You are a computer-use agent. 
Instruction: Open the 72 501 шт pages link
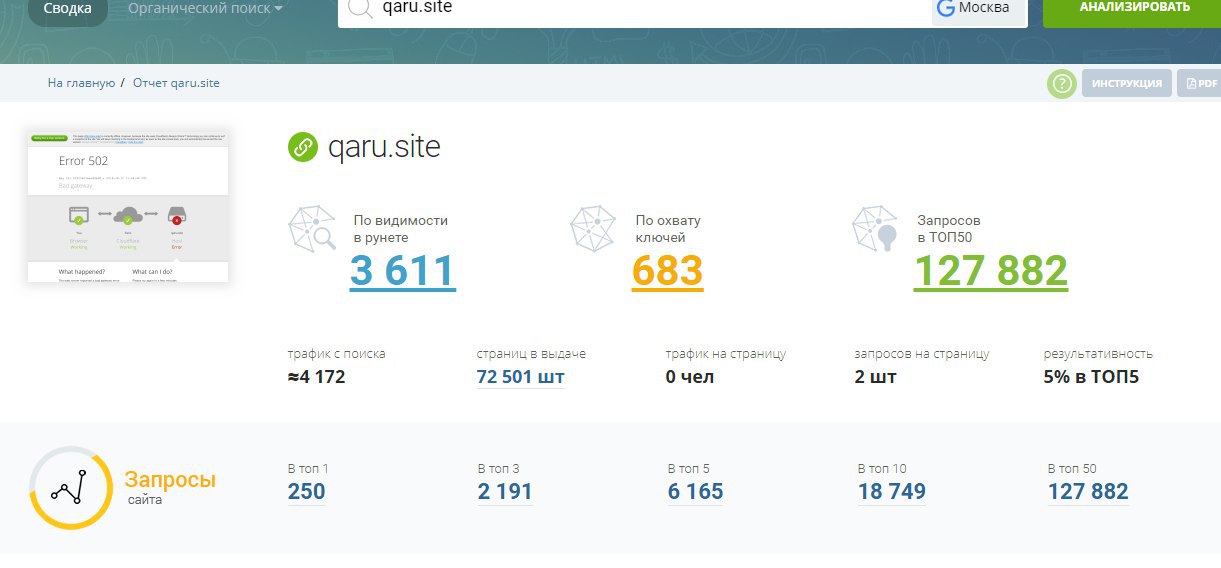(521, 377)
